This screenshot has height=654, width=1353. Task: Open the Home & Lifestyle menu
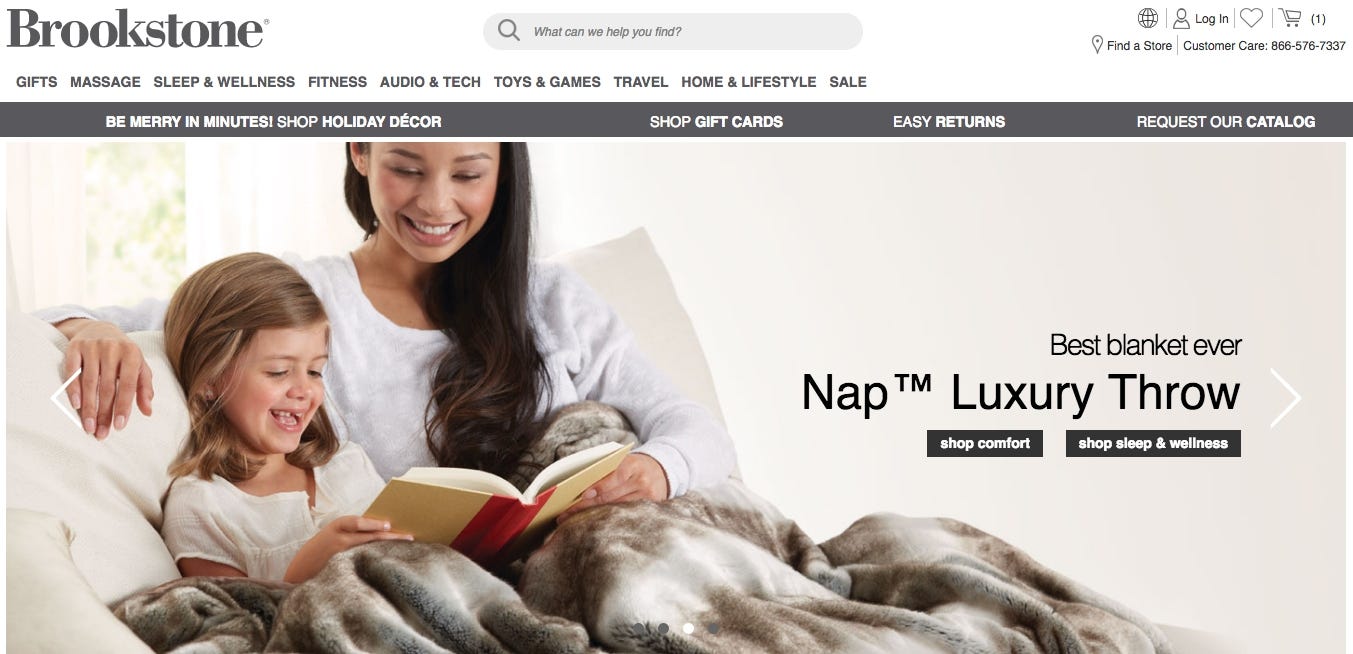coord(748,82)
